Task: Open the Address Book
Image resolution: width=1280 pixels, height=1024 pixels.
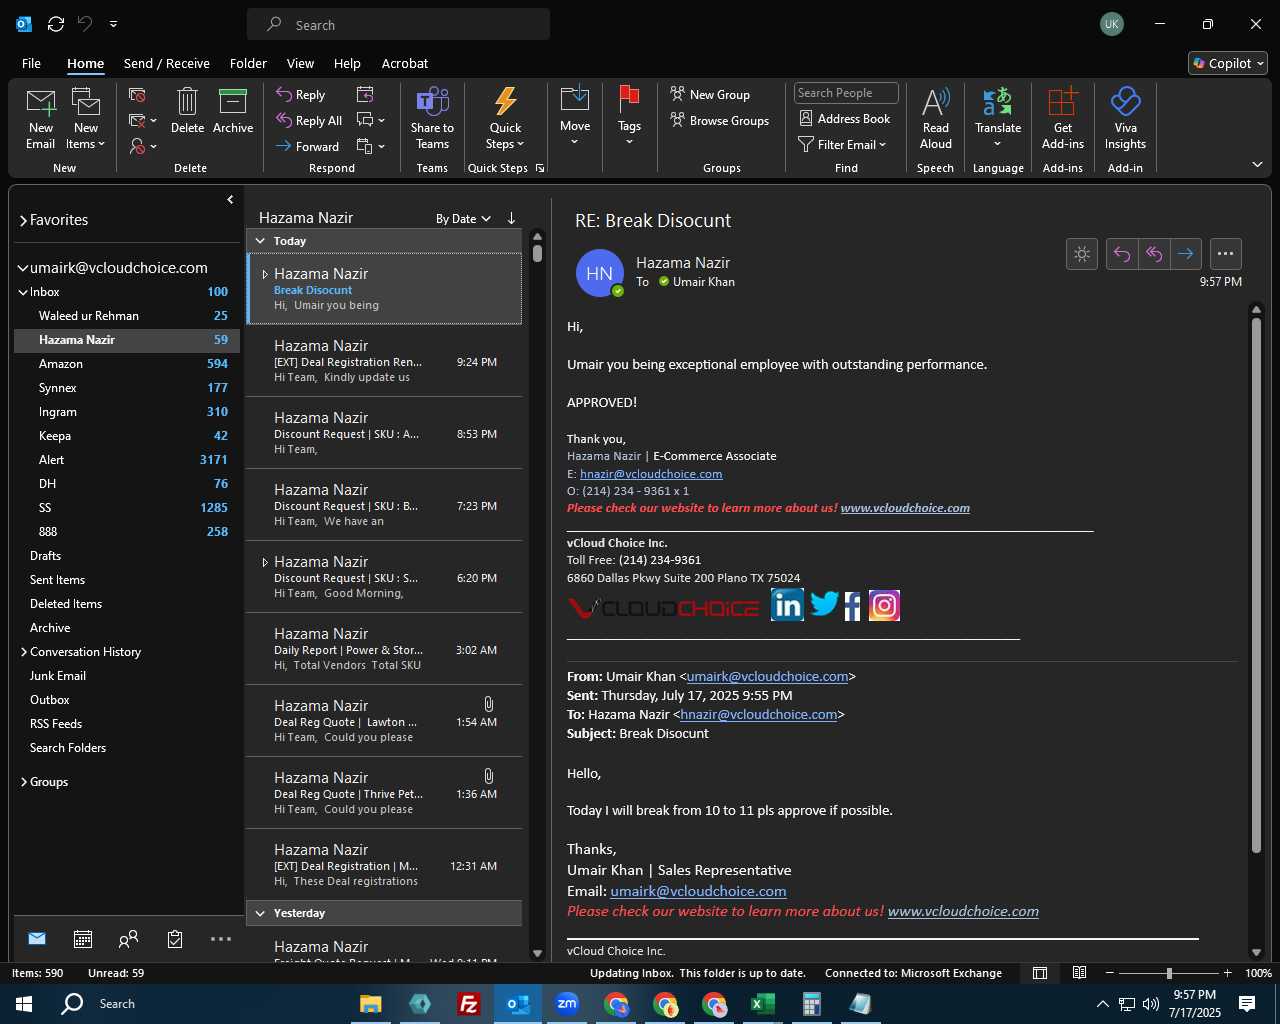Action: point(845,118)
